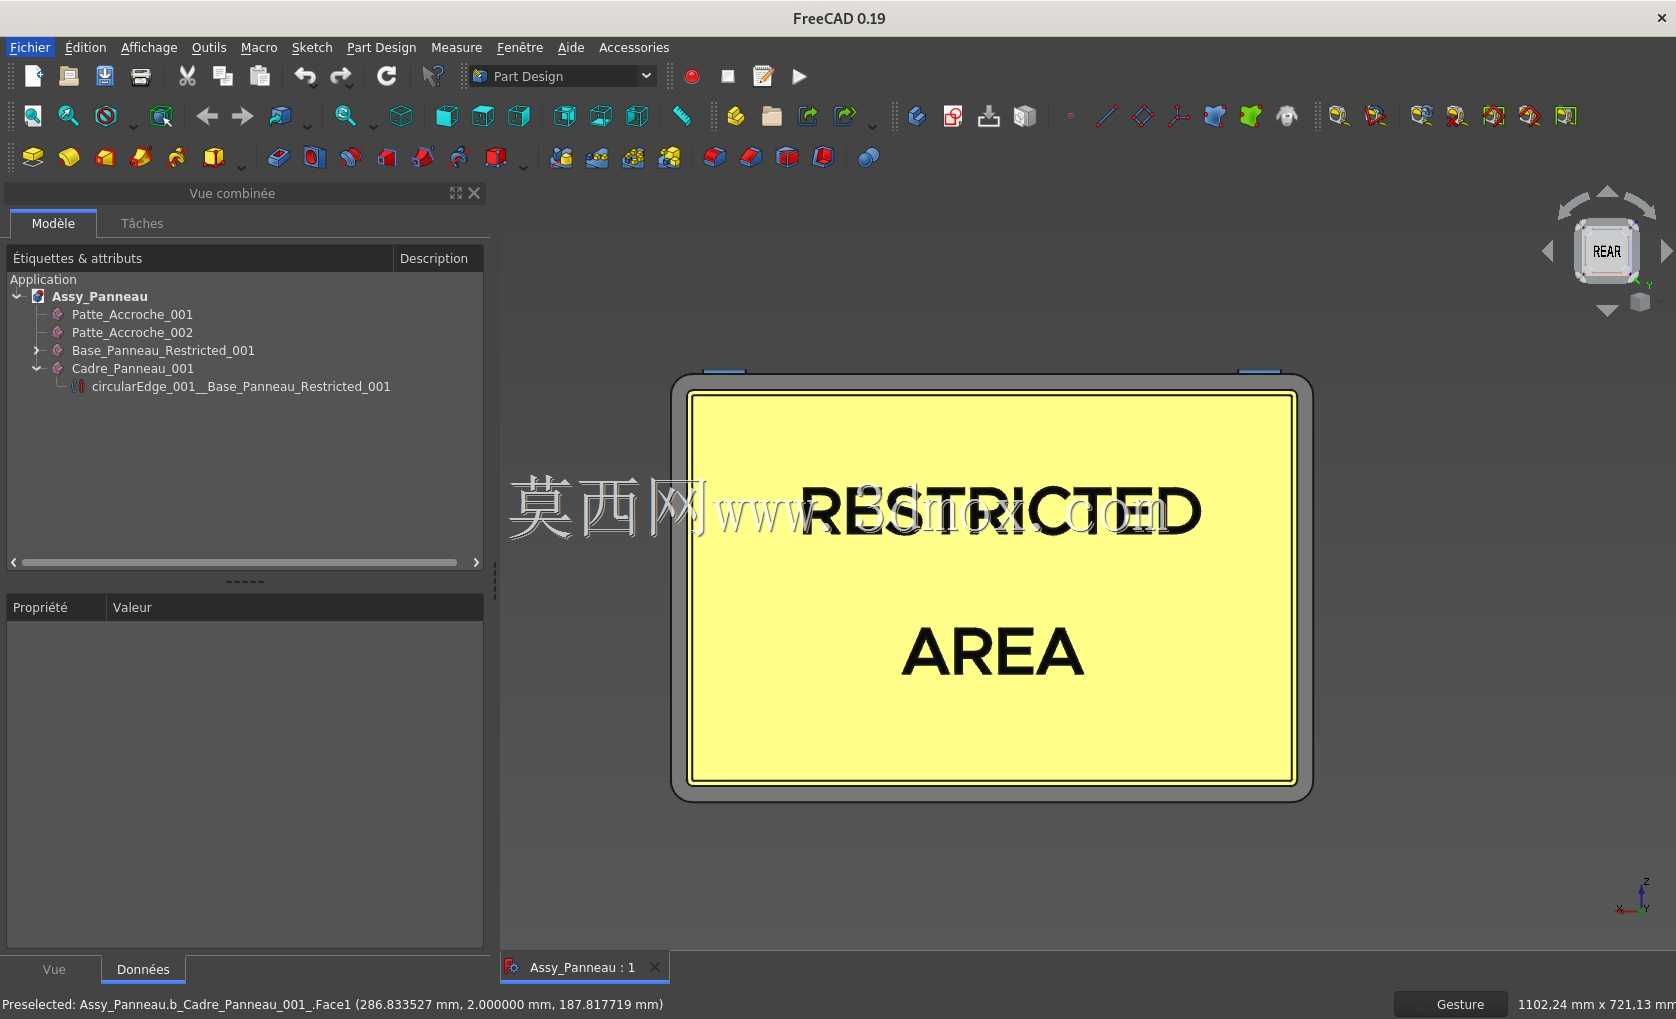
Task: Click the Fillet feature icon
Action: 714,157
